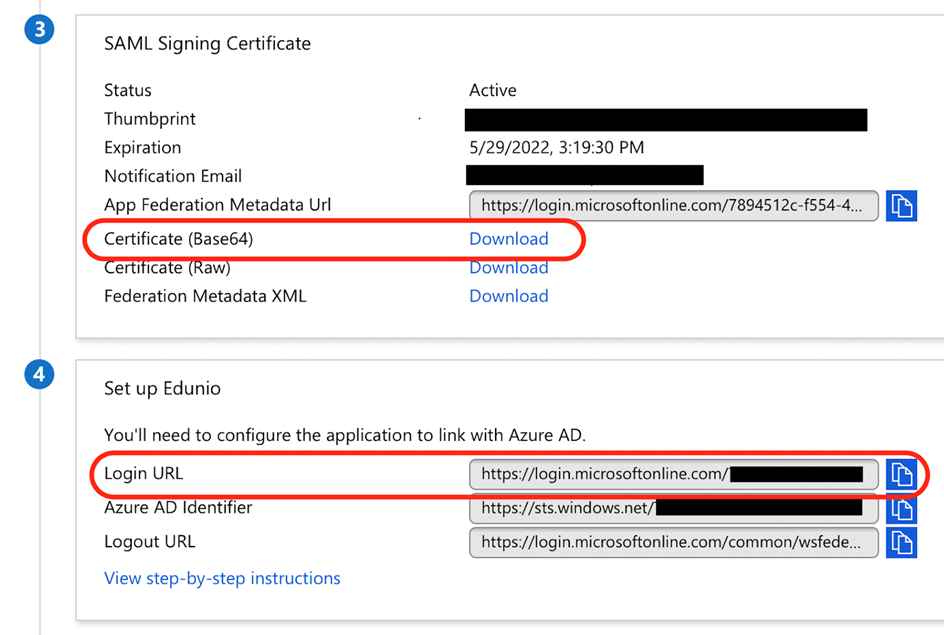The height and width of the screenshot is (635, 944).
Task: Click the SAML Signing Certificate heading
Action: click(207, 44)
